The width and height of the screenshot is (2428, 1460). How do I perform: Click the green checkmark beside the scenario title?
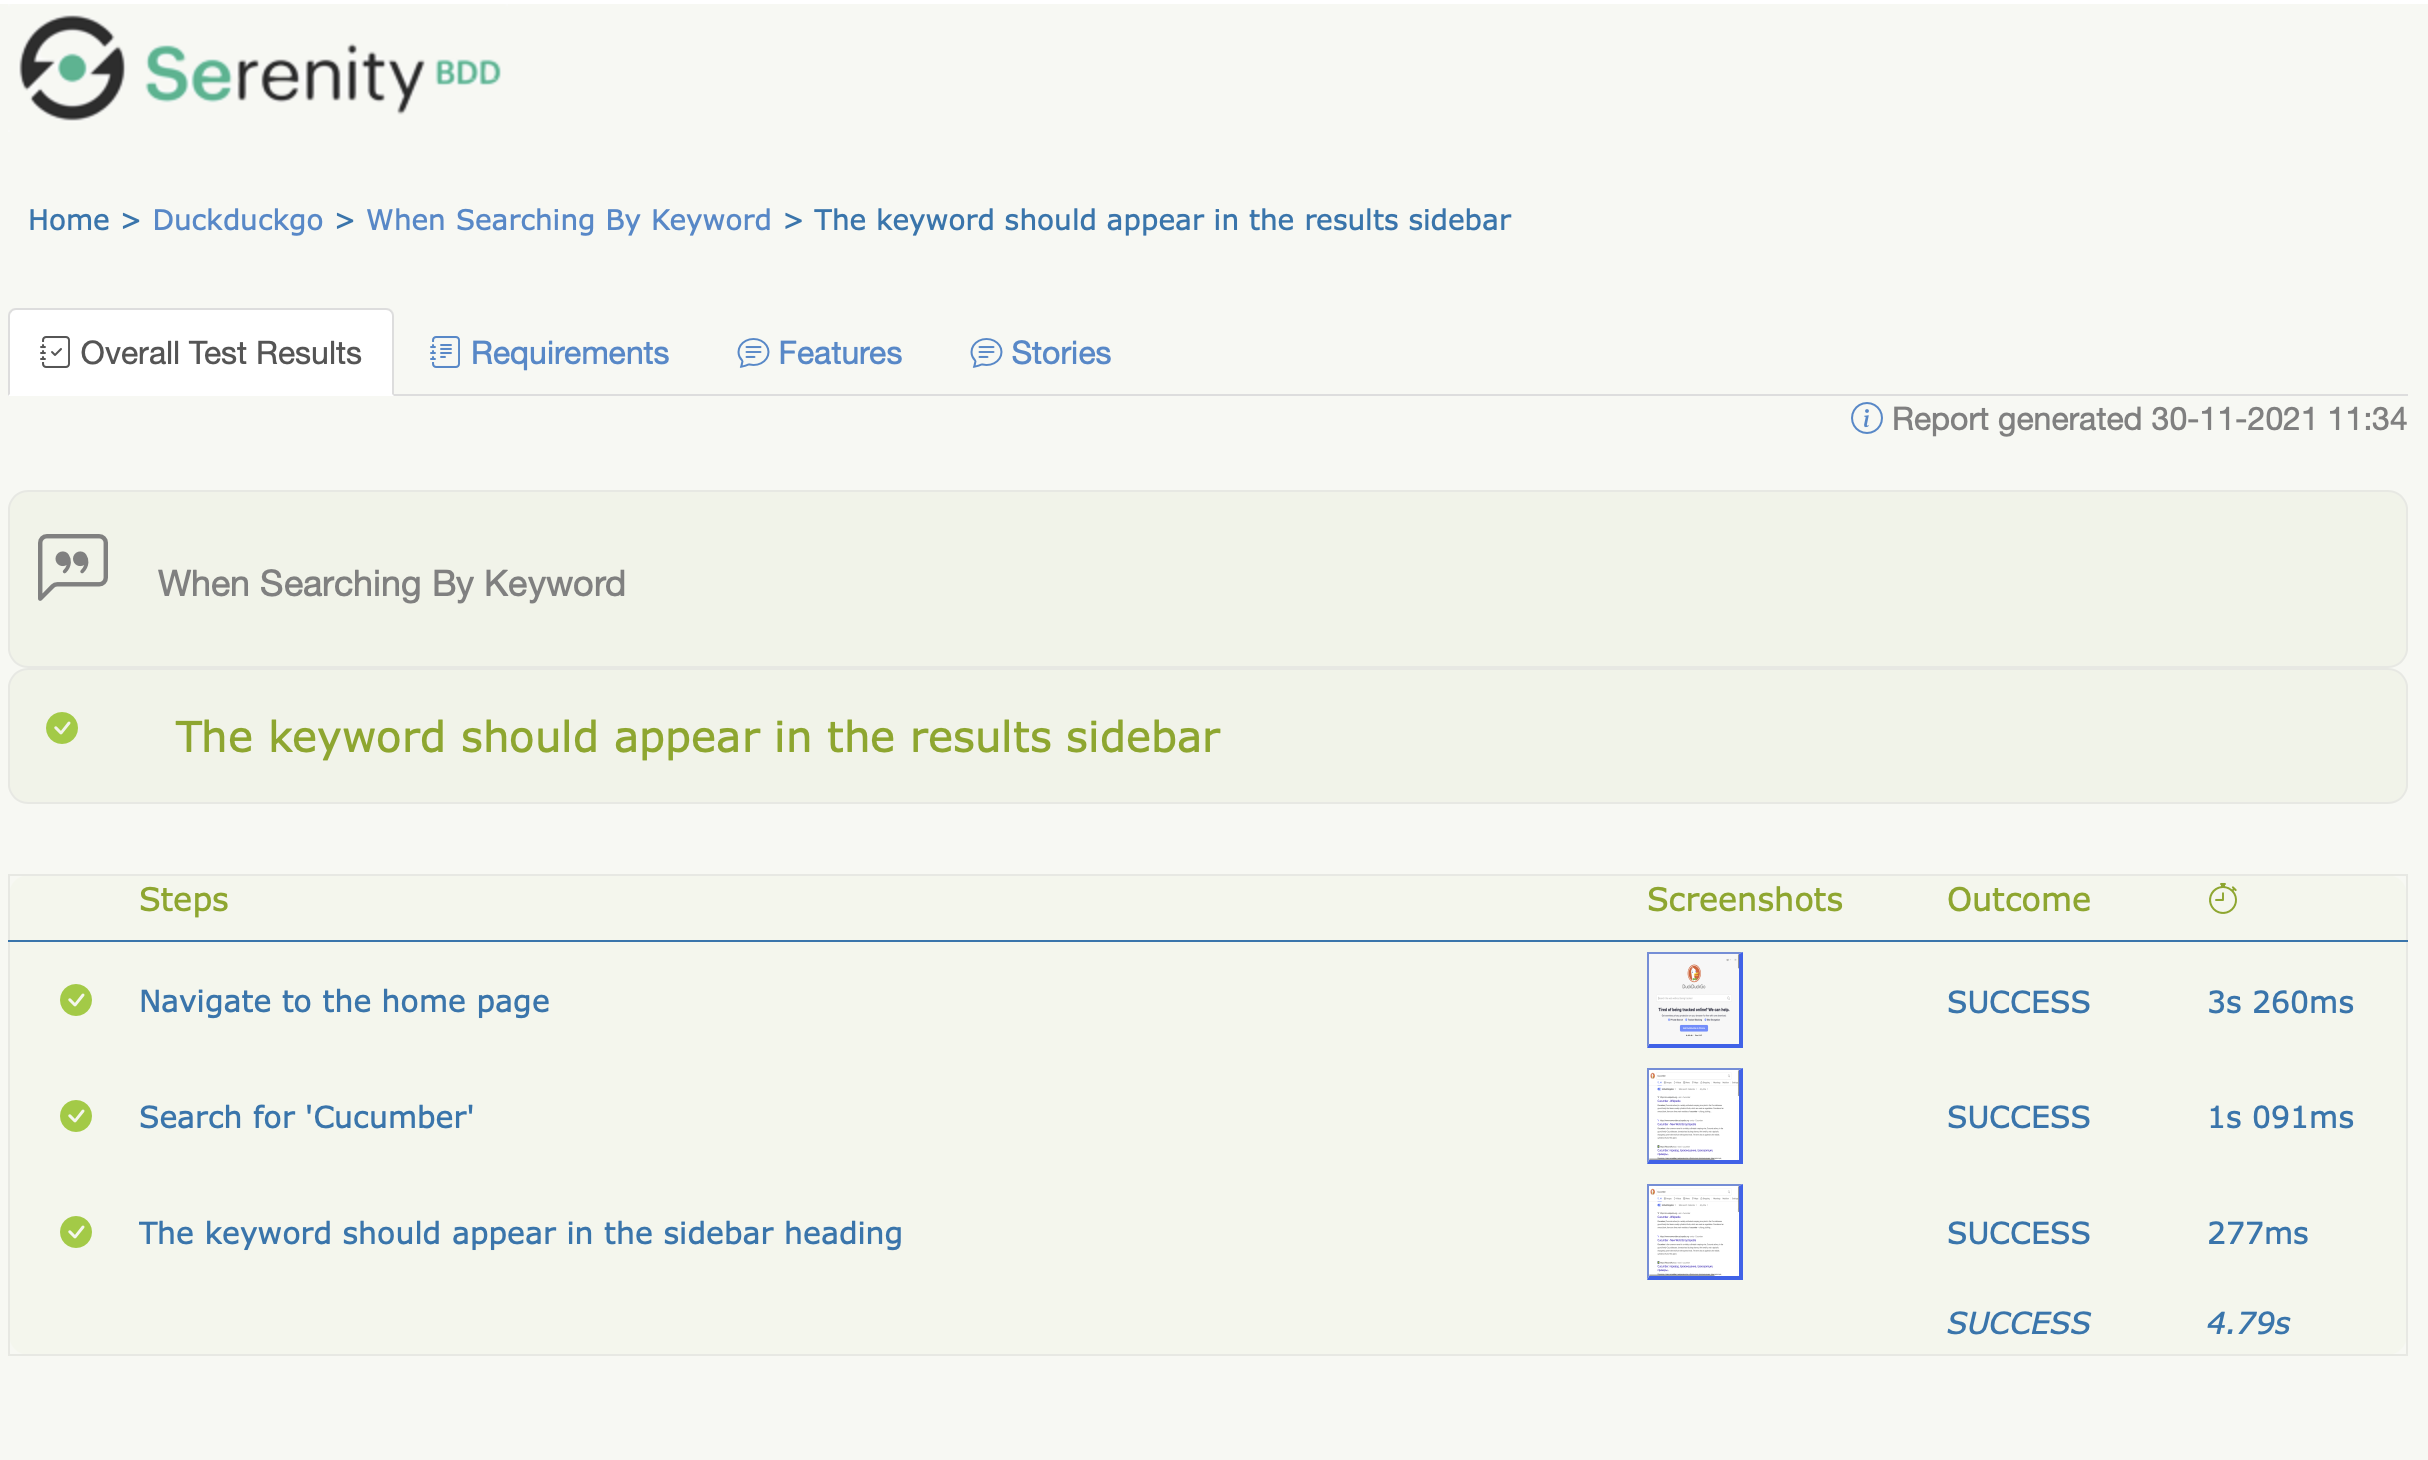click(x=62, y=728)
